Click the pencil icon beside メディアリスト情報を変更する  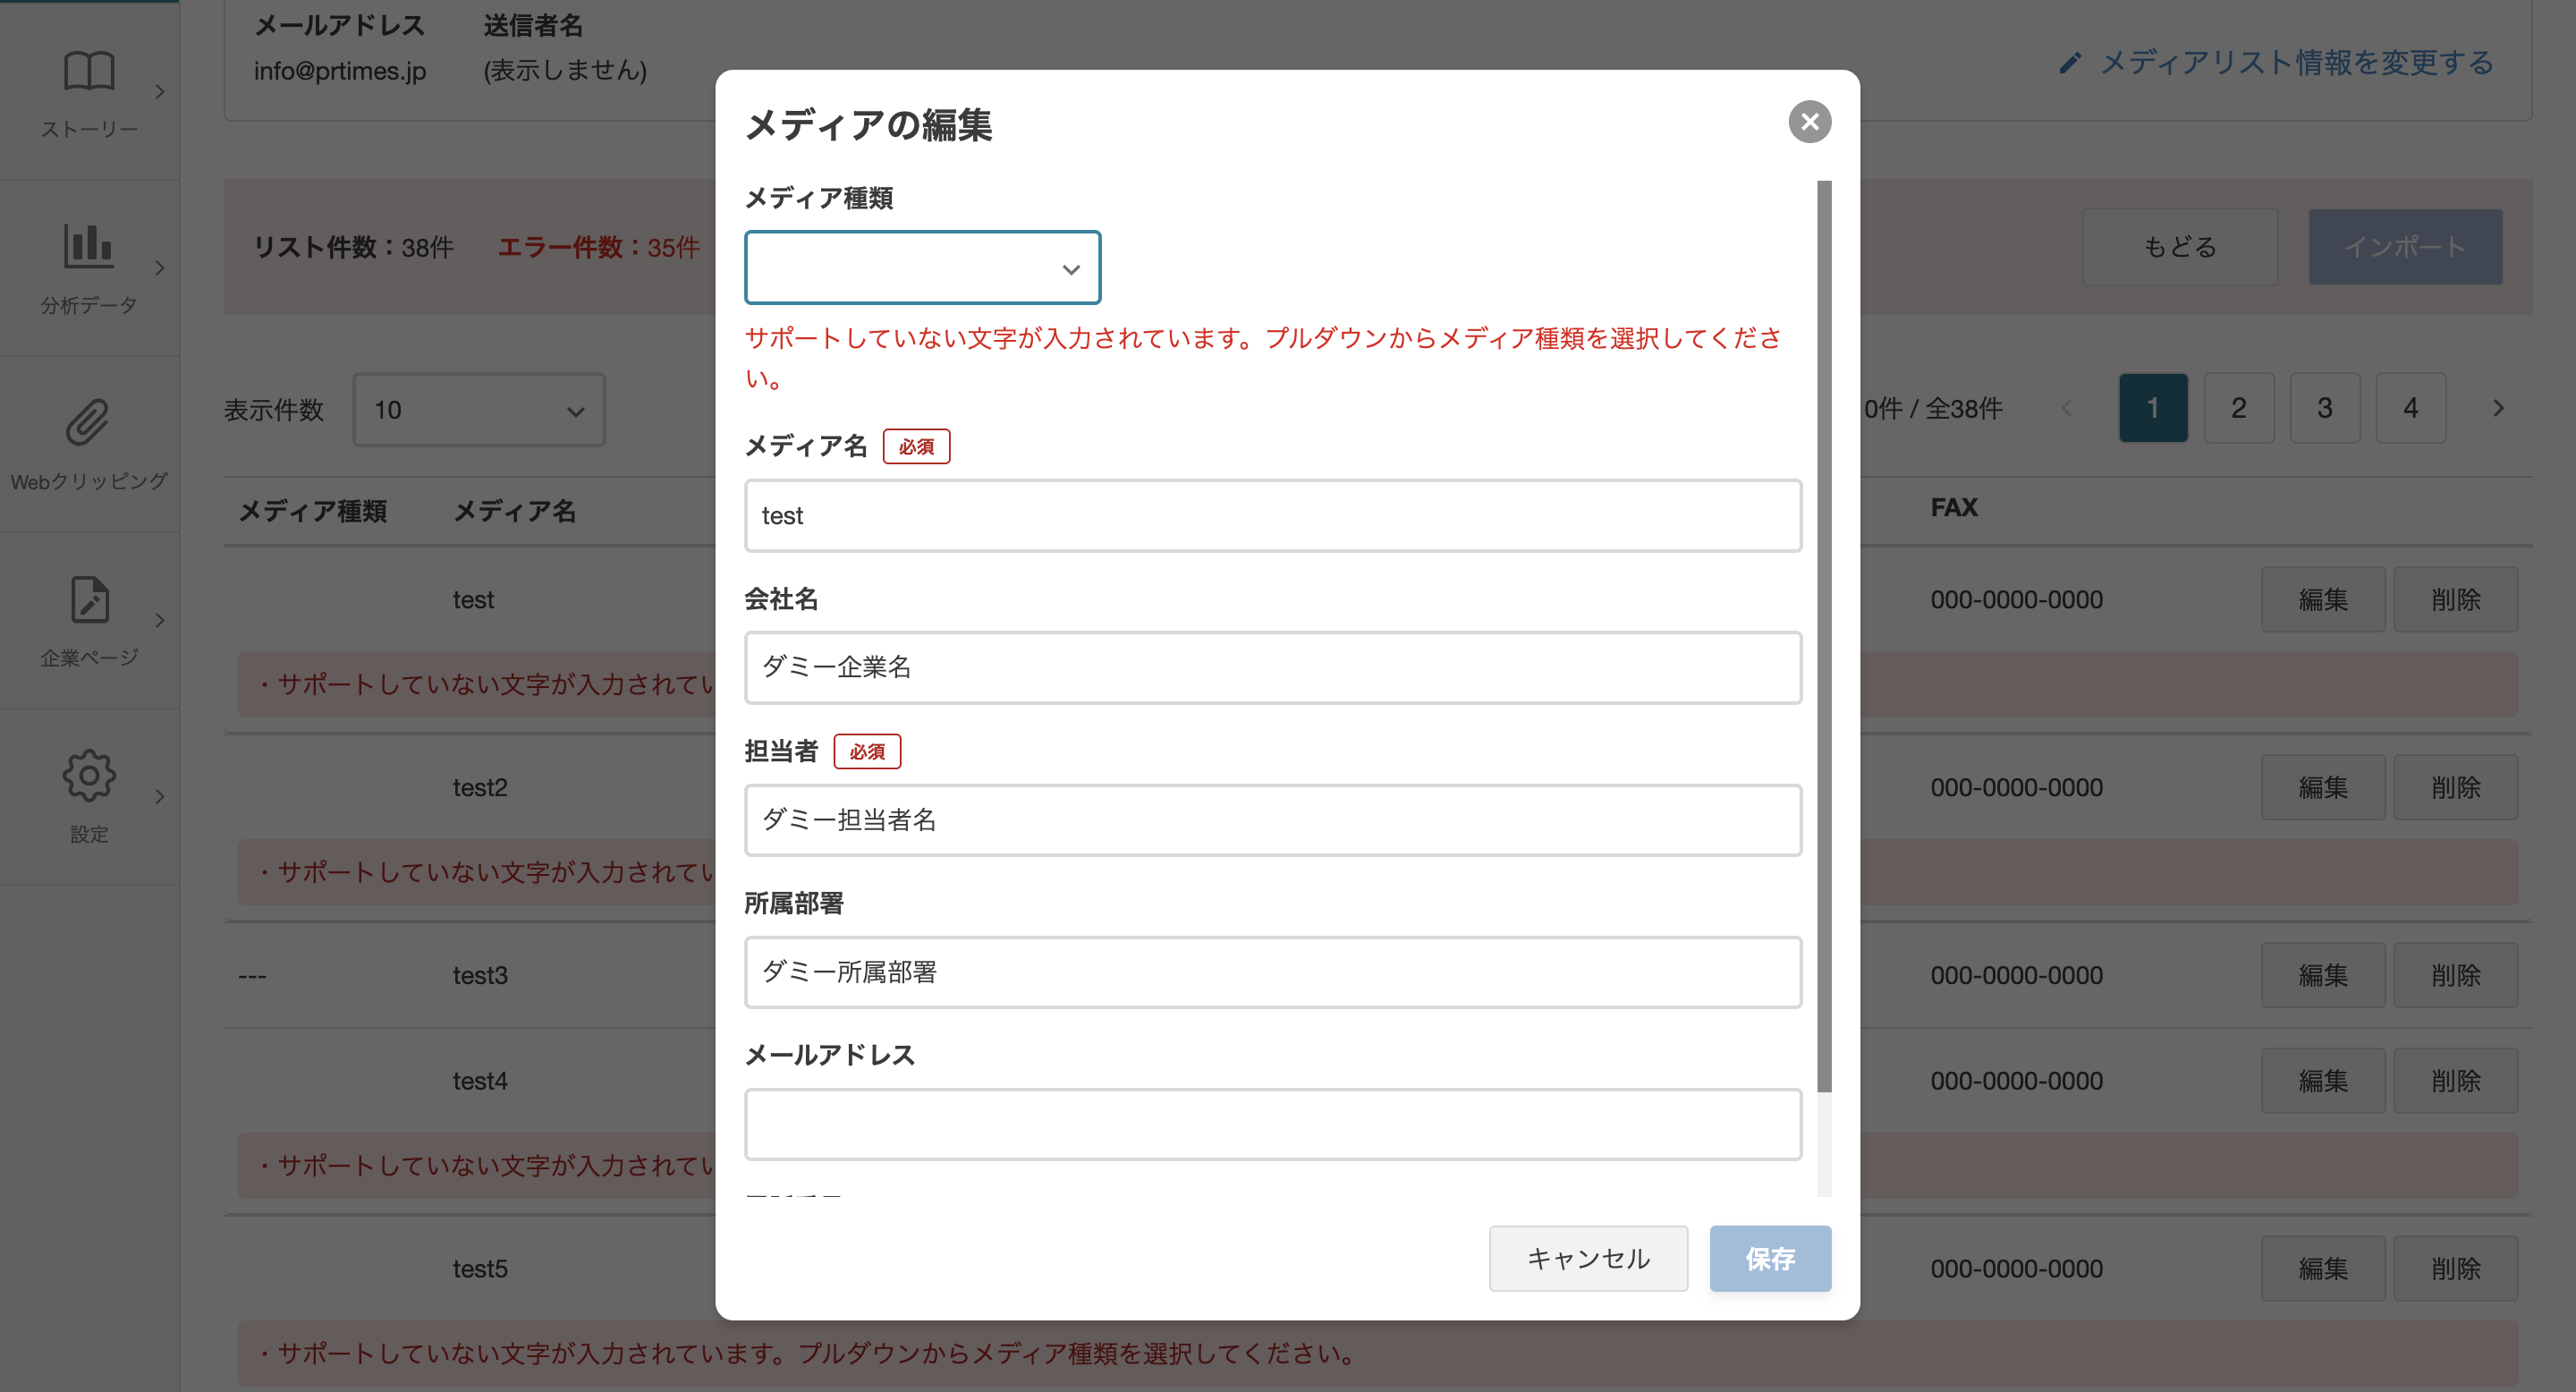point(2070,63)
